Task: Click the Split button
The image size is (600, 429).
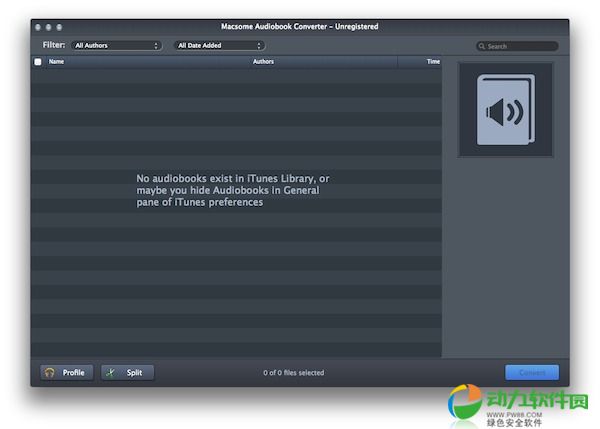Action: [128, 373]
